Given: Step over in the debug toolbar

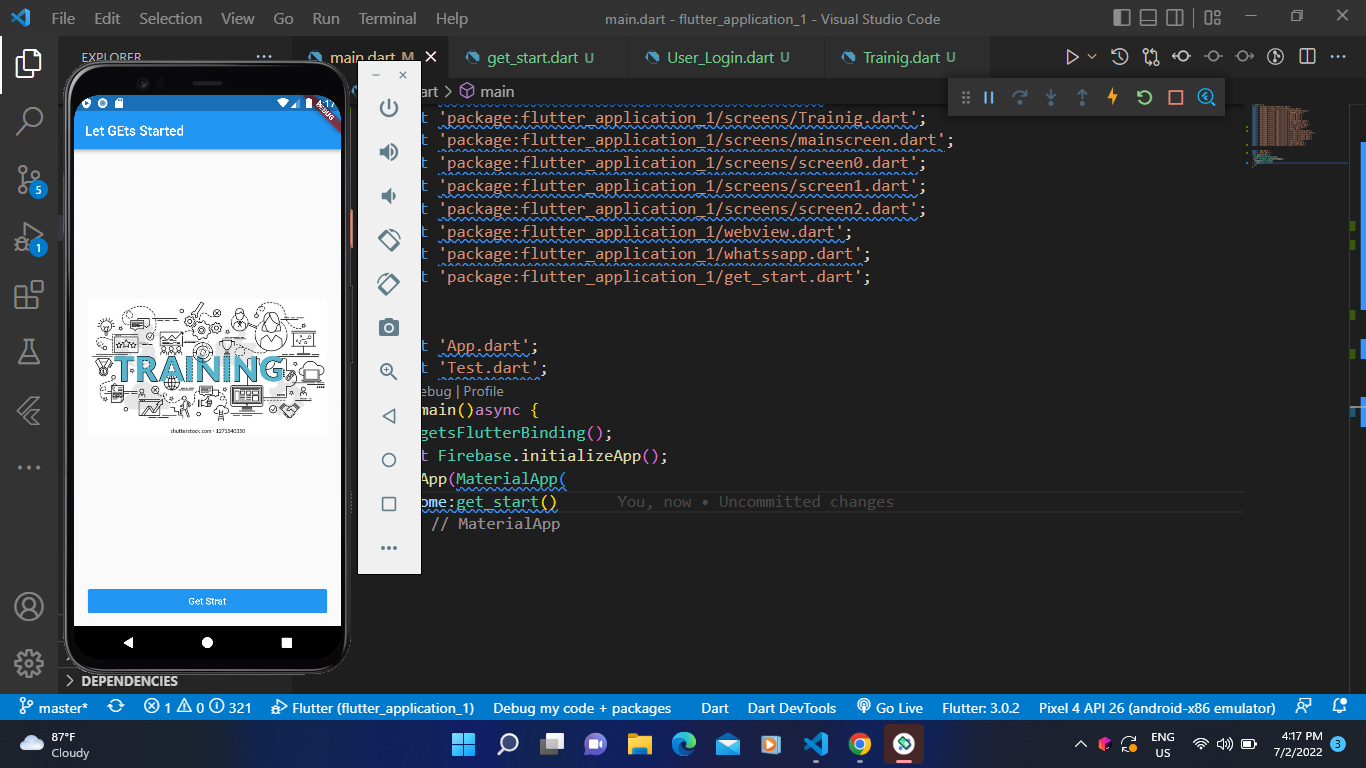Looking at the screenshot, I should (x=1020, y=97).
